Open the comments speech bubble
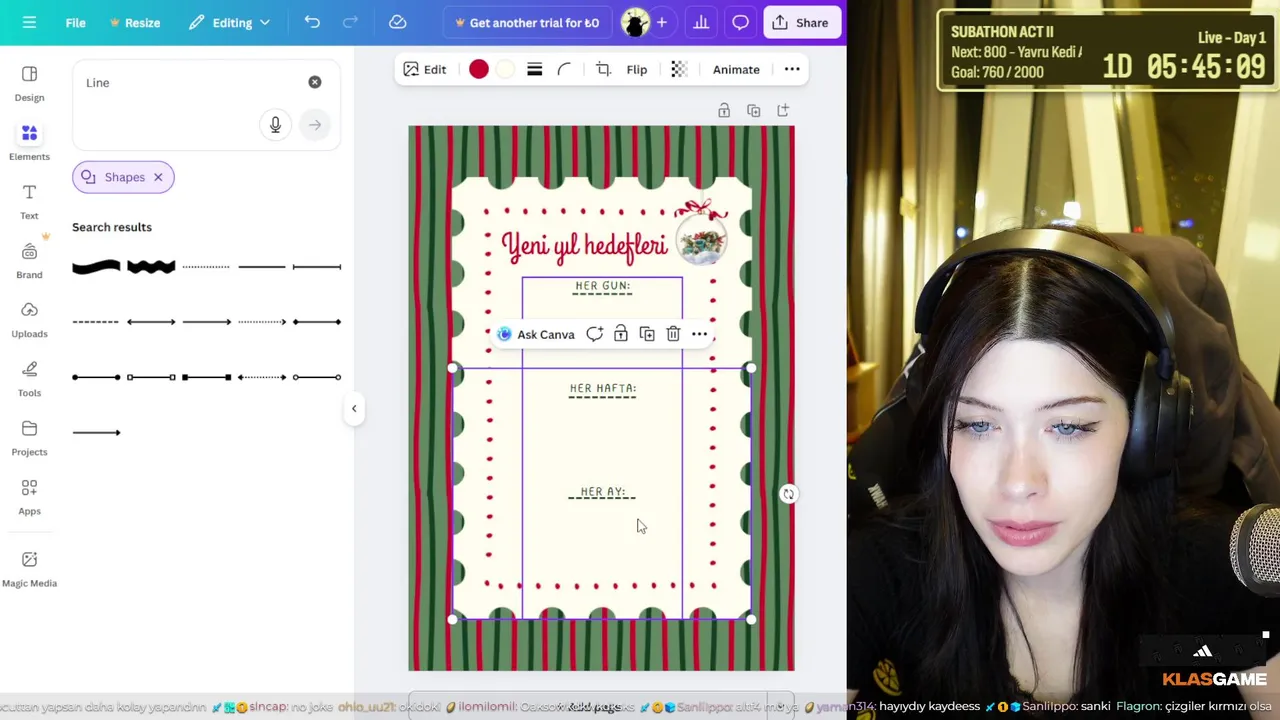The width and height of the screenshot is (1280, 720). 740,22
